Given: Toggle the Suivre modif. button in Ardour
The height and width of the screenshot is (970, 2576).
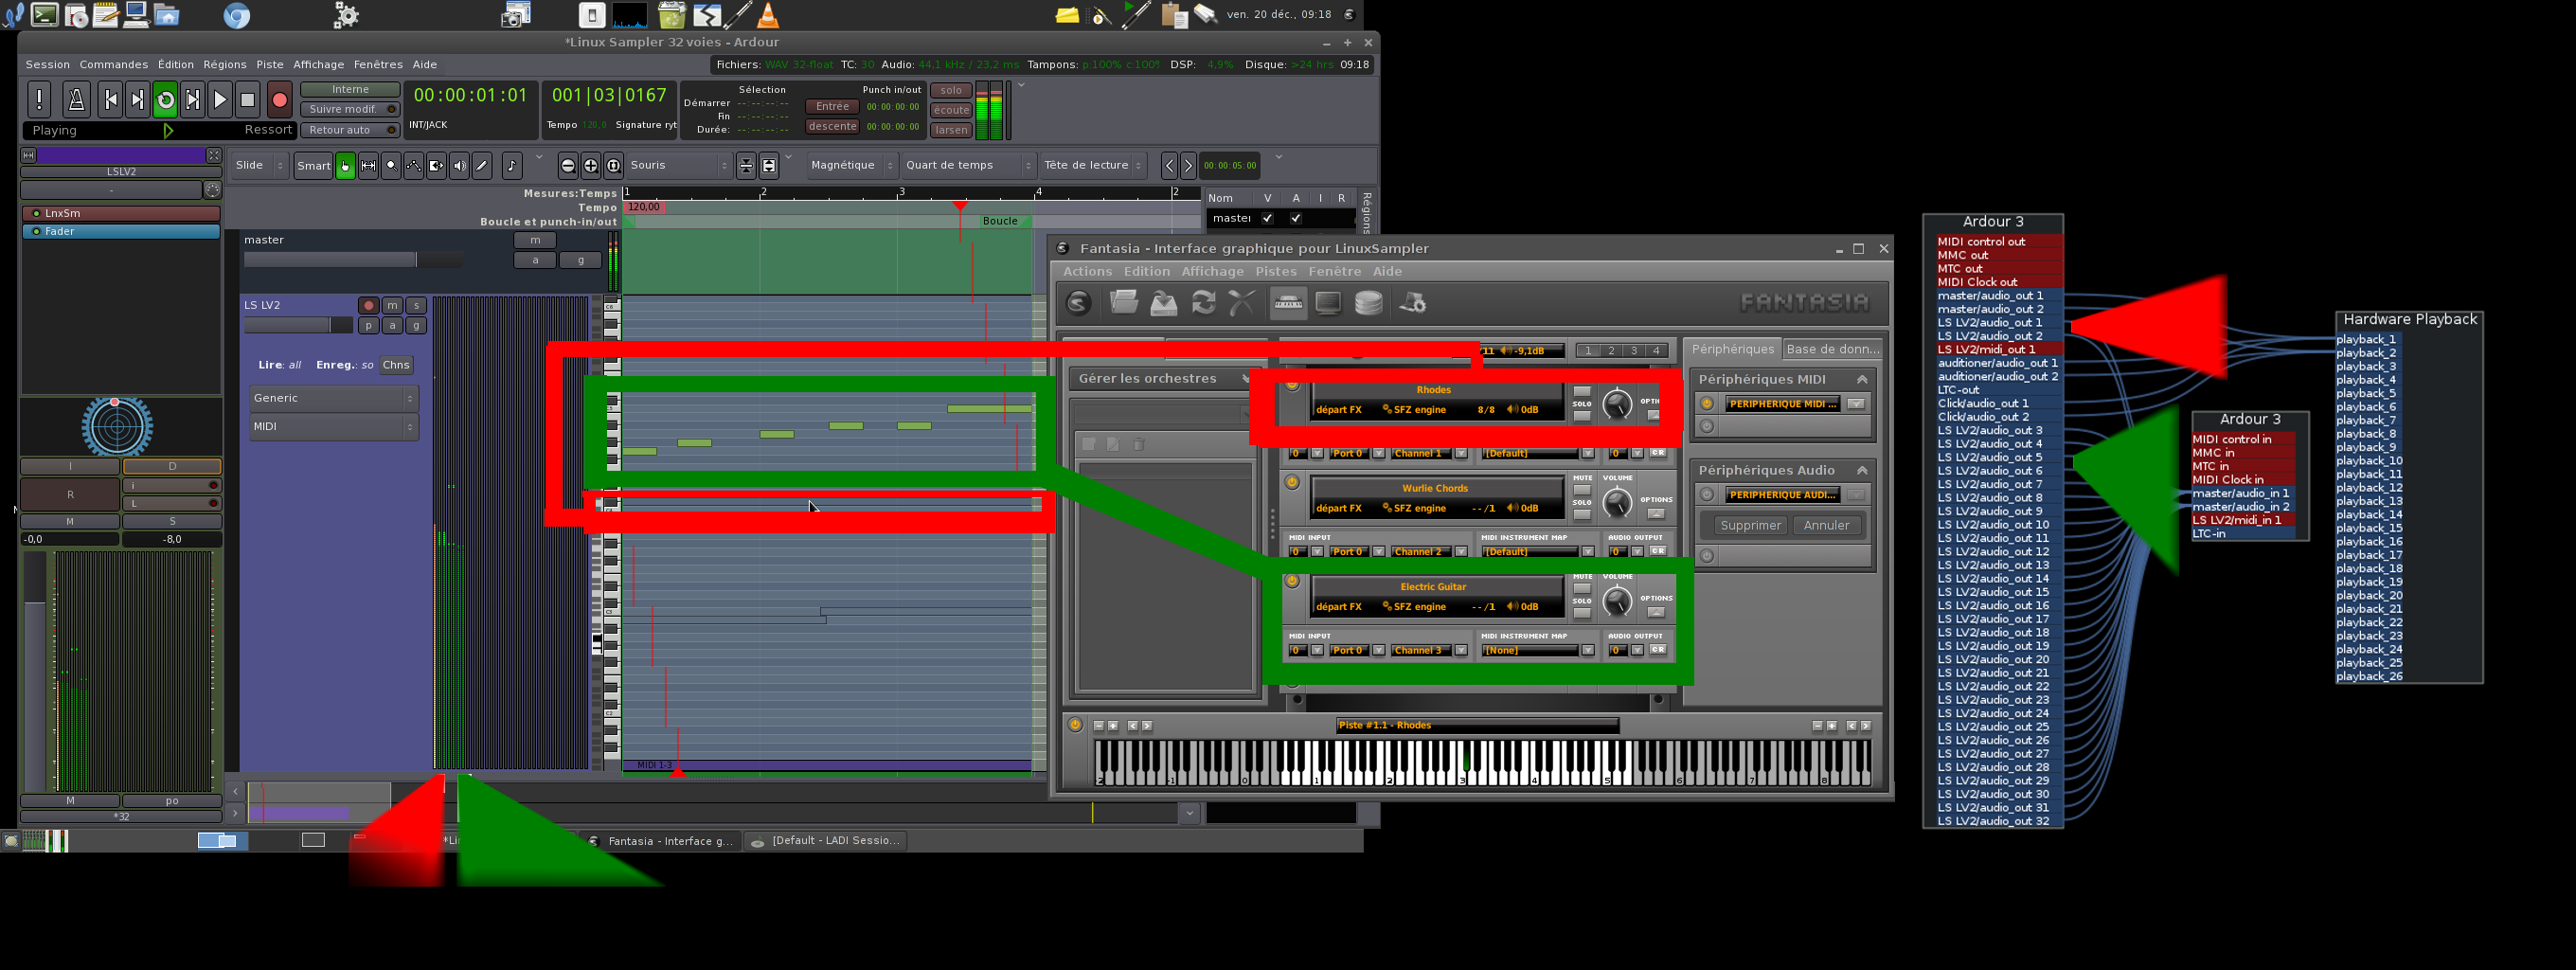Looking at the screenshot, I should tap(350, 109).
